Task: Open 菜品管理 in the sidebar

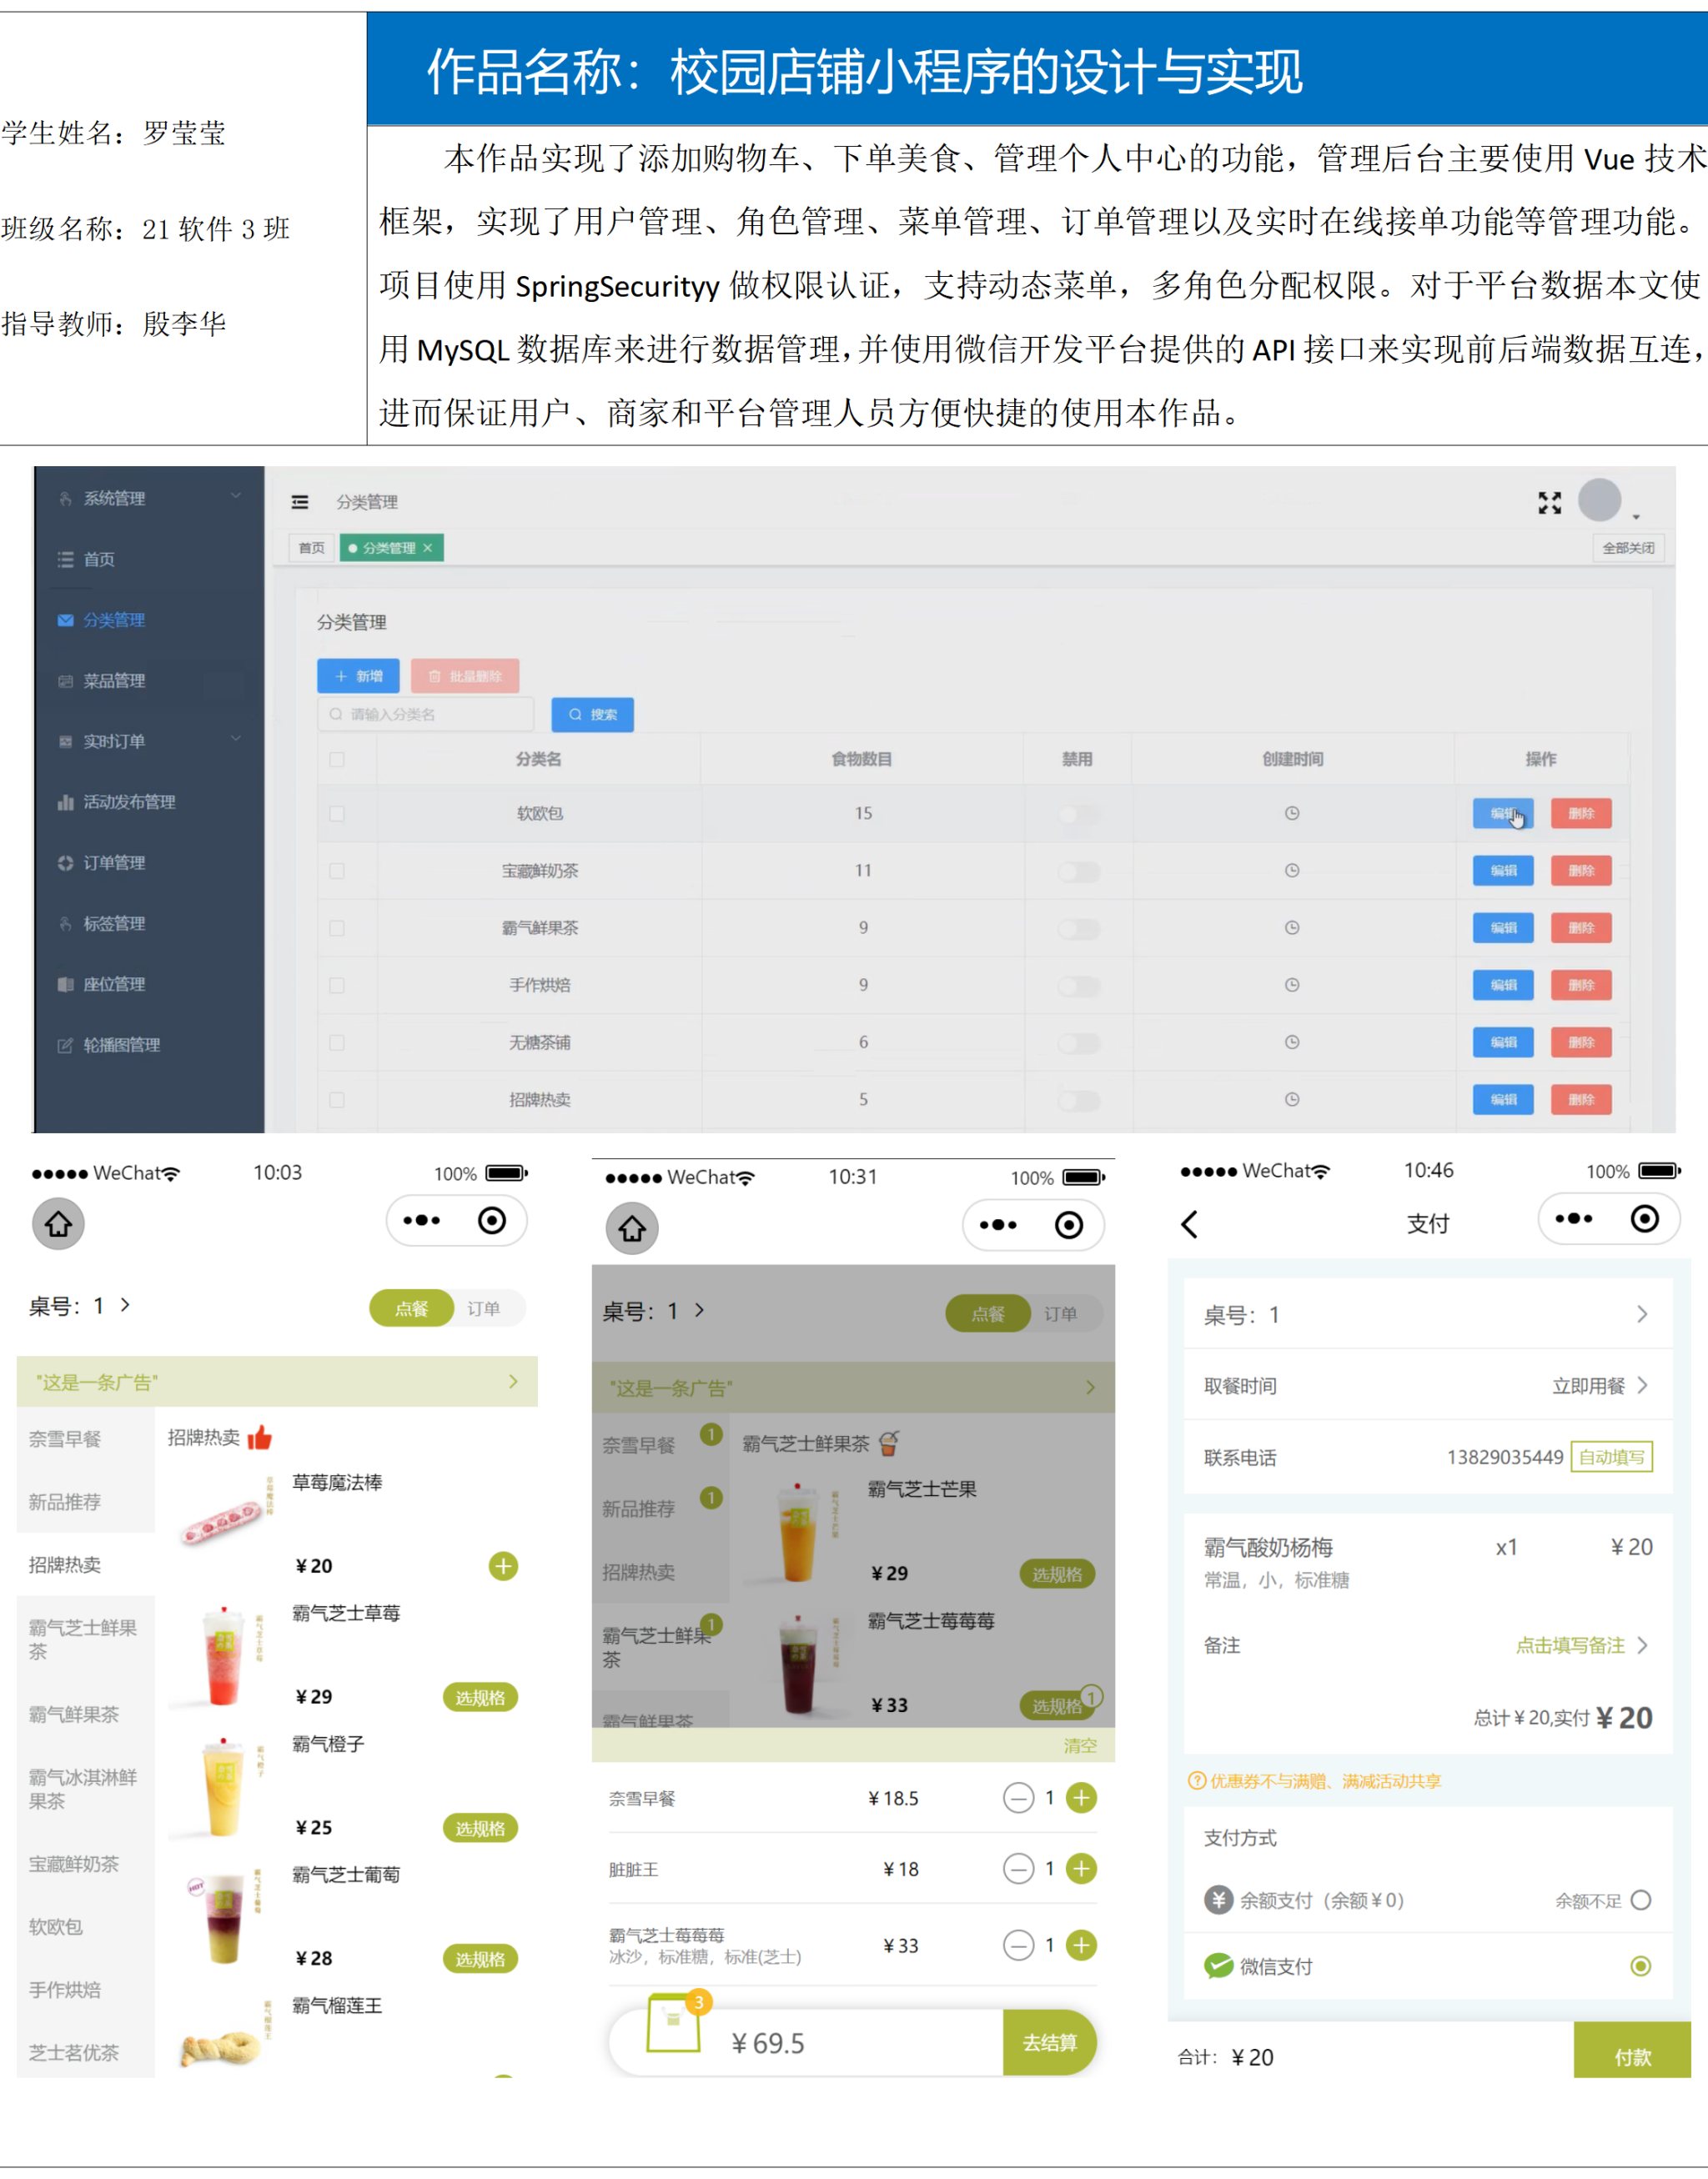Action: [114, 681]
